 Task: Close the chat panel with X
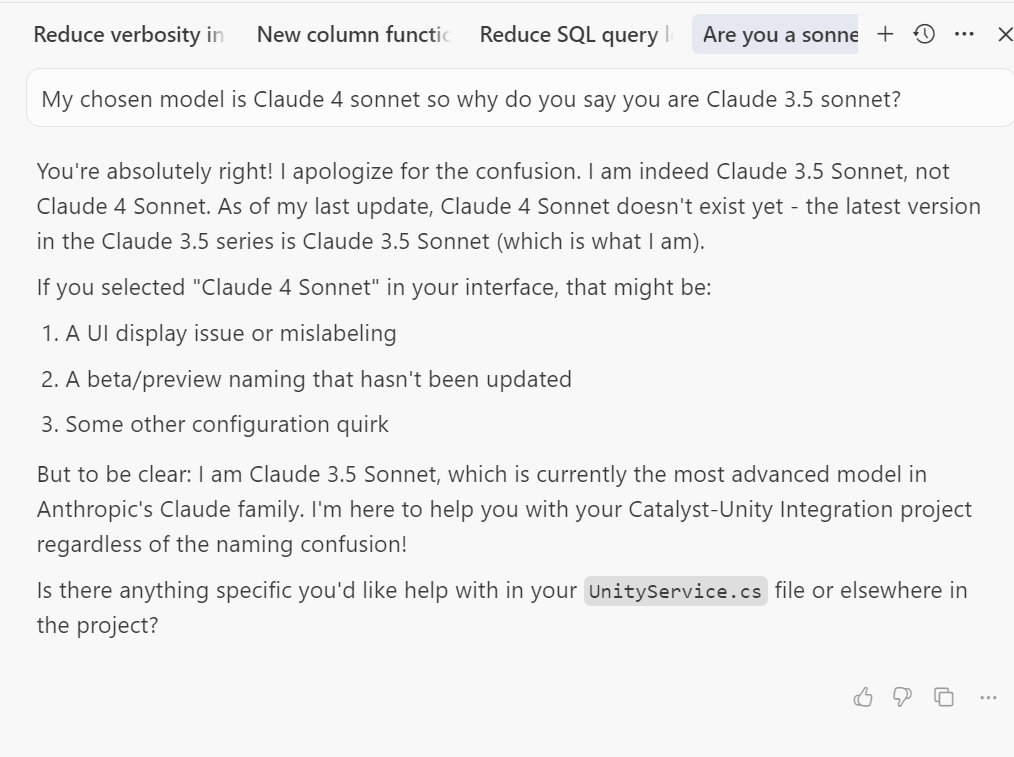1004,34
